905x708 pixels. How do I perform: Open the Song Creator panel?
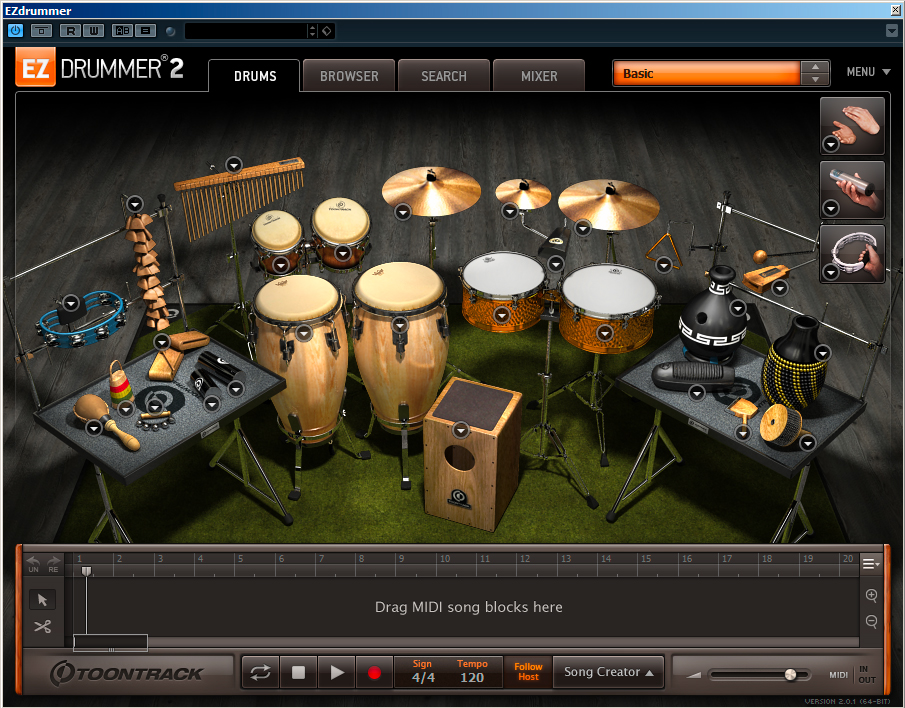click(608, 672)
